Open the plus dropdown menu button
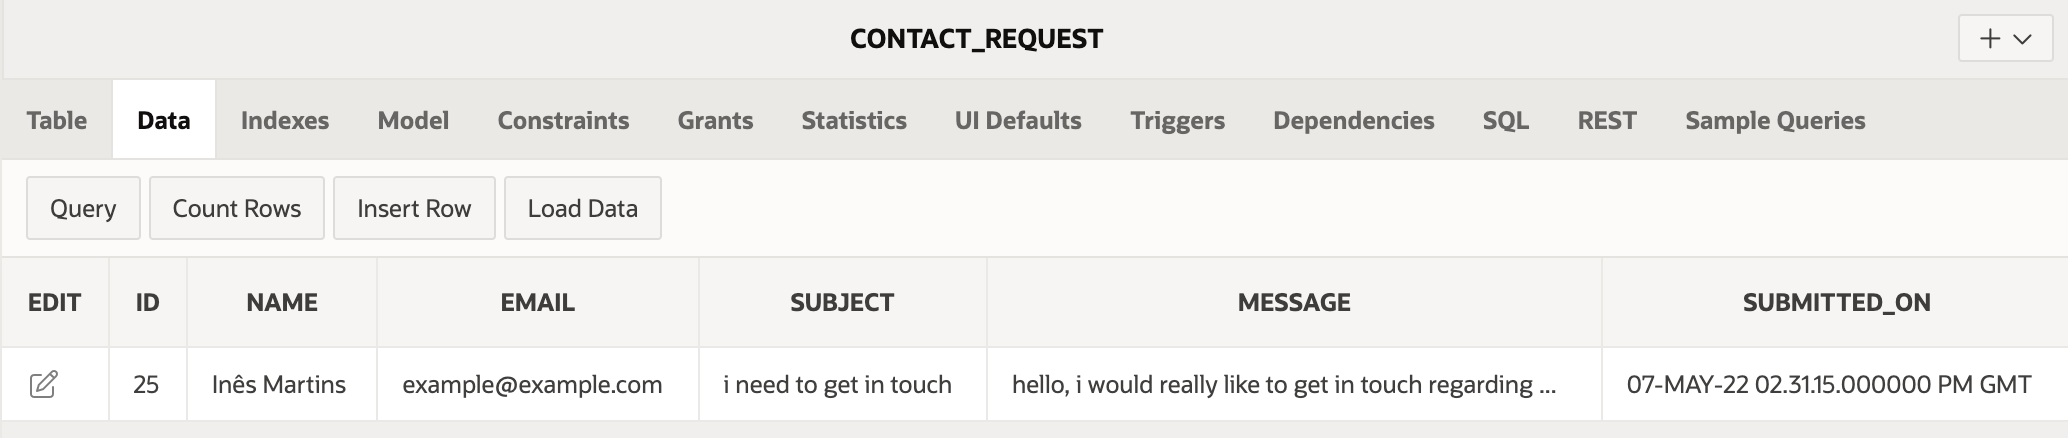The height and width of the screenshot is (438, 2068). 2005,39
